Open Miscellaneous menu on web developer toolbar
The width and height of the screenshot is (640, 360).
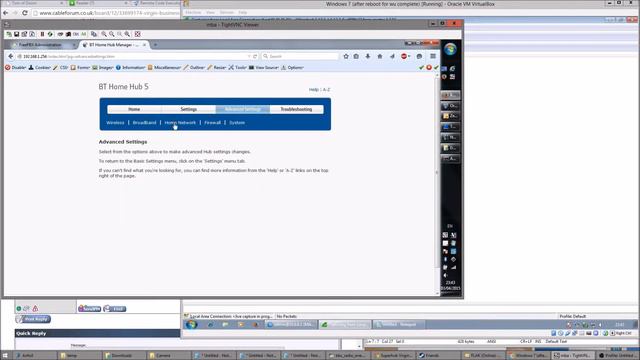point(164,67)
